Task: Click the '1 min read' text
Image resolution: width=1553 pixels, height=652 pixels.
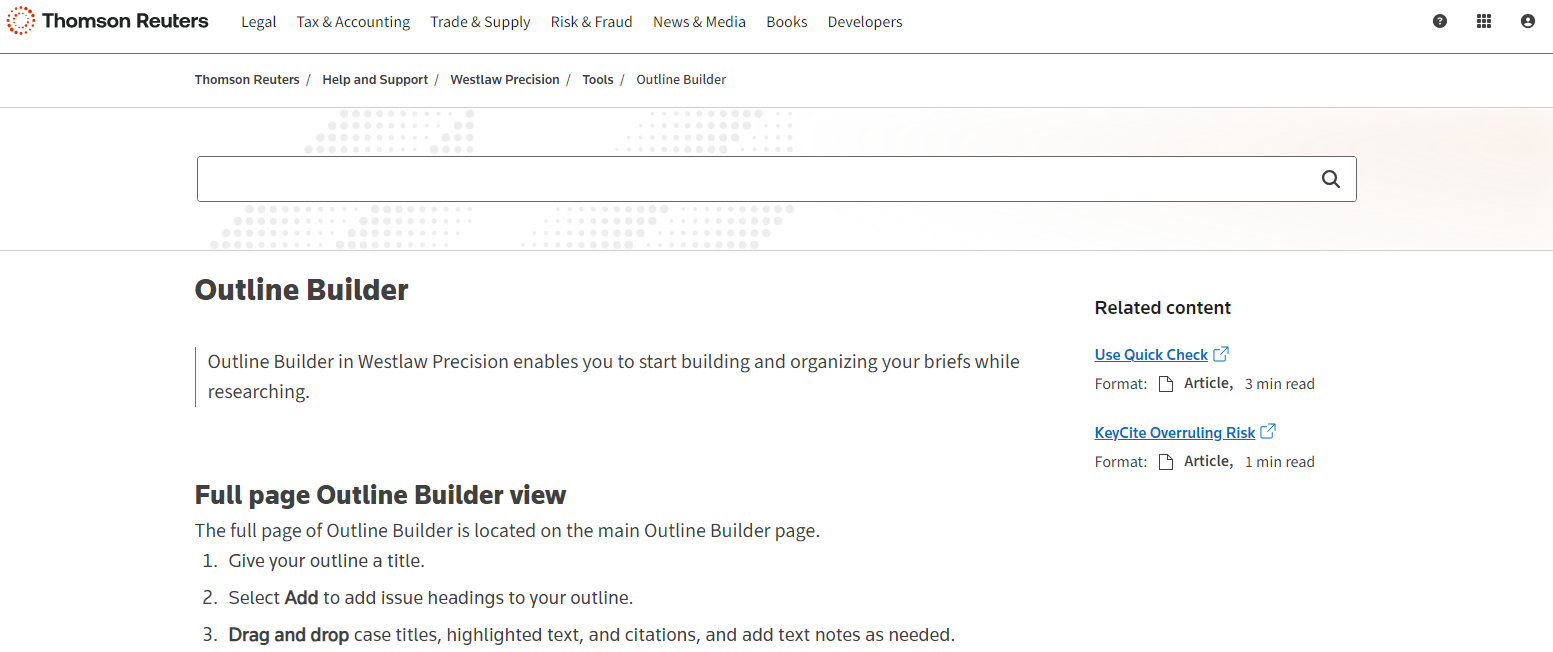Action: tap(1280, 462)
